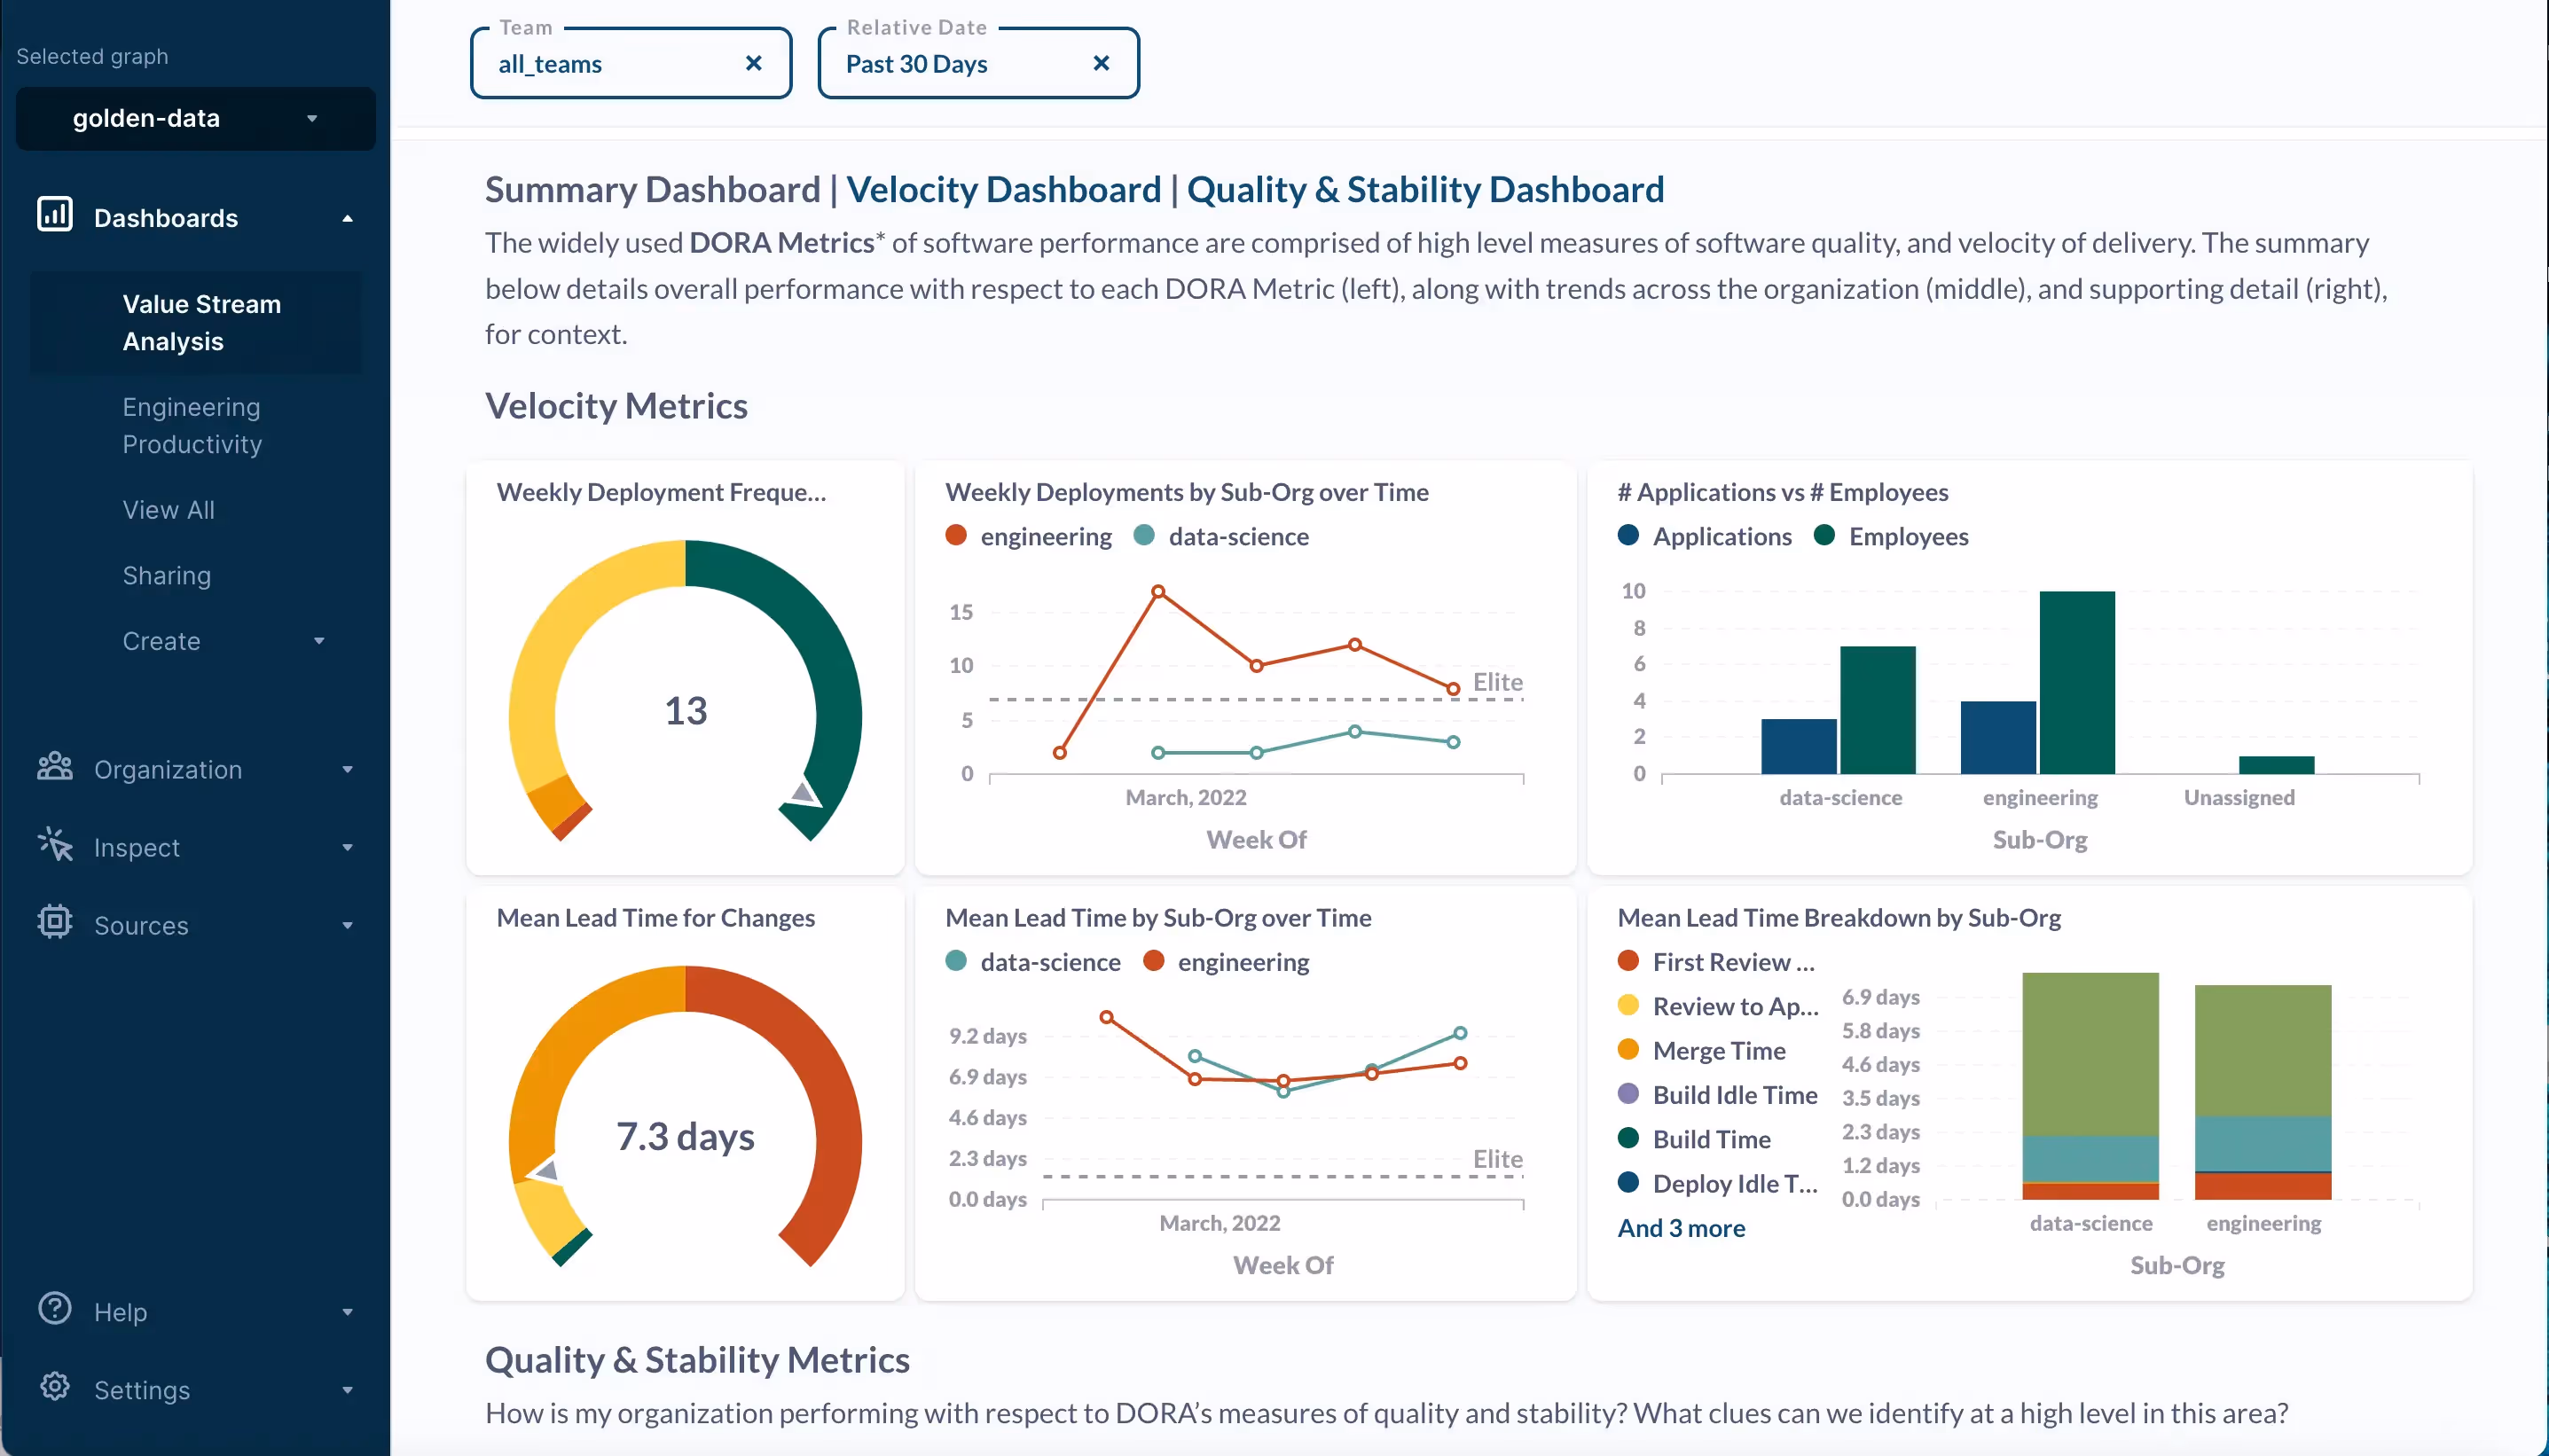Click the Inspect cursor icon
The image size is (2549, 1456).
click(x=55, y=845)
